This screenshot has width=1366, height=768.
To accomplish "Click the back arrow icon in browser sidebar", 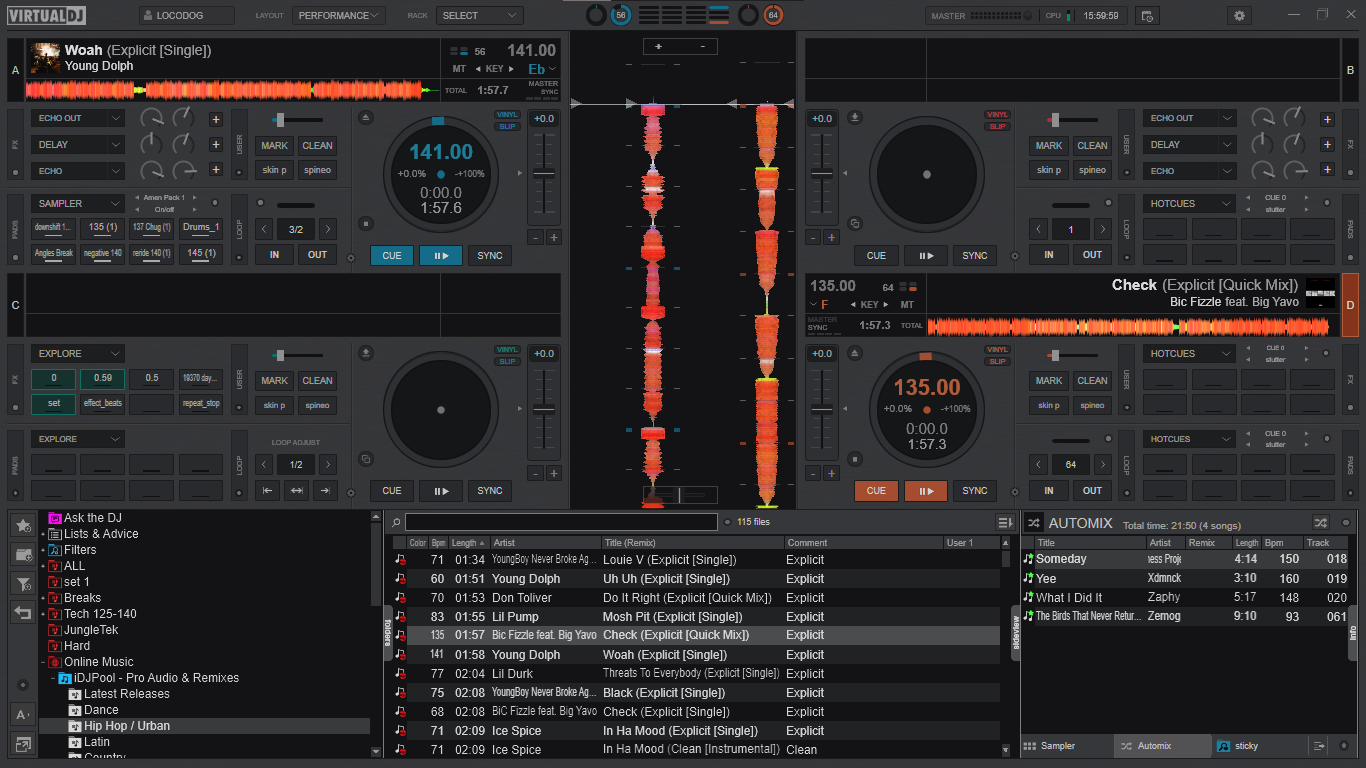I will pos(23,612).
